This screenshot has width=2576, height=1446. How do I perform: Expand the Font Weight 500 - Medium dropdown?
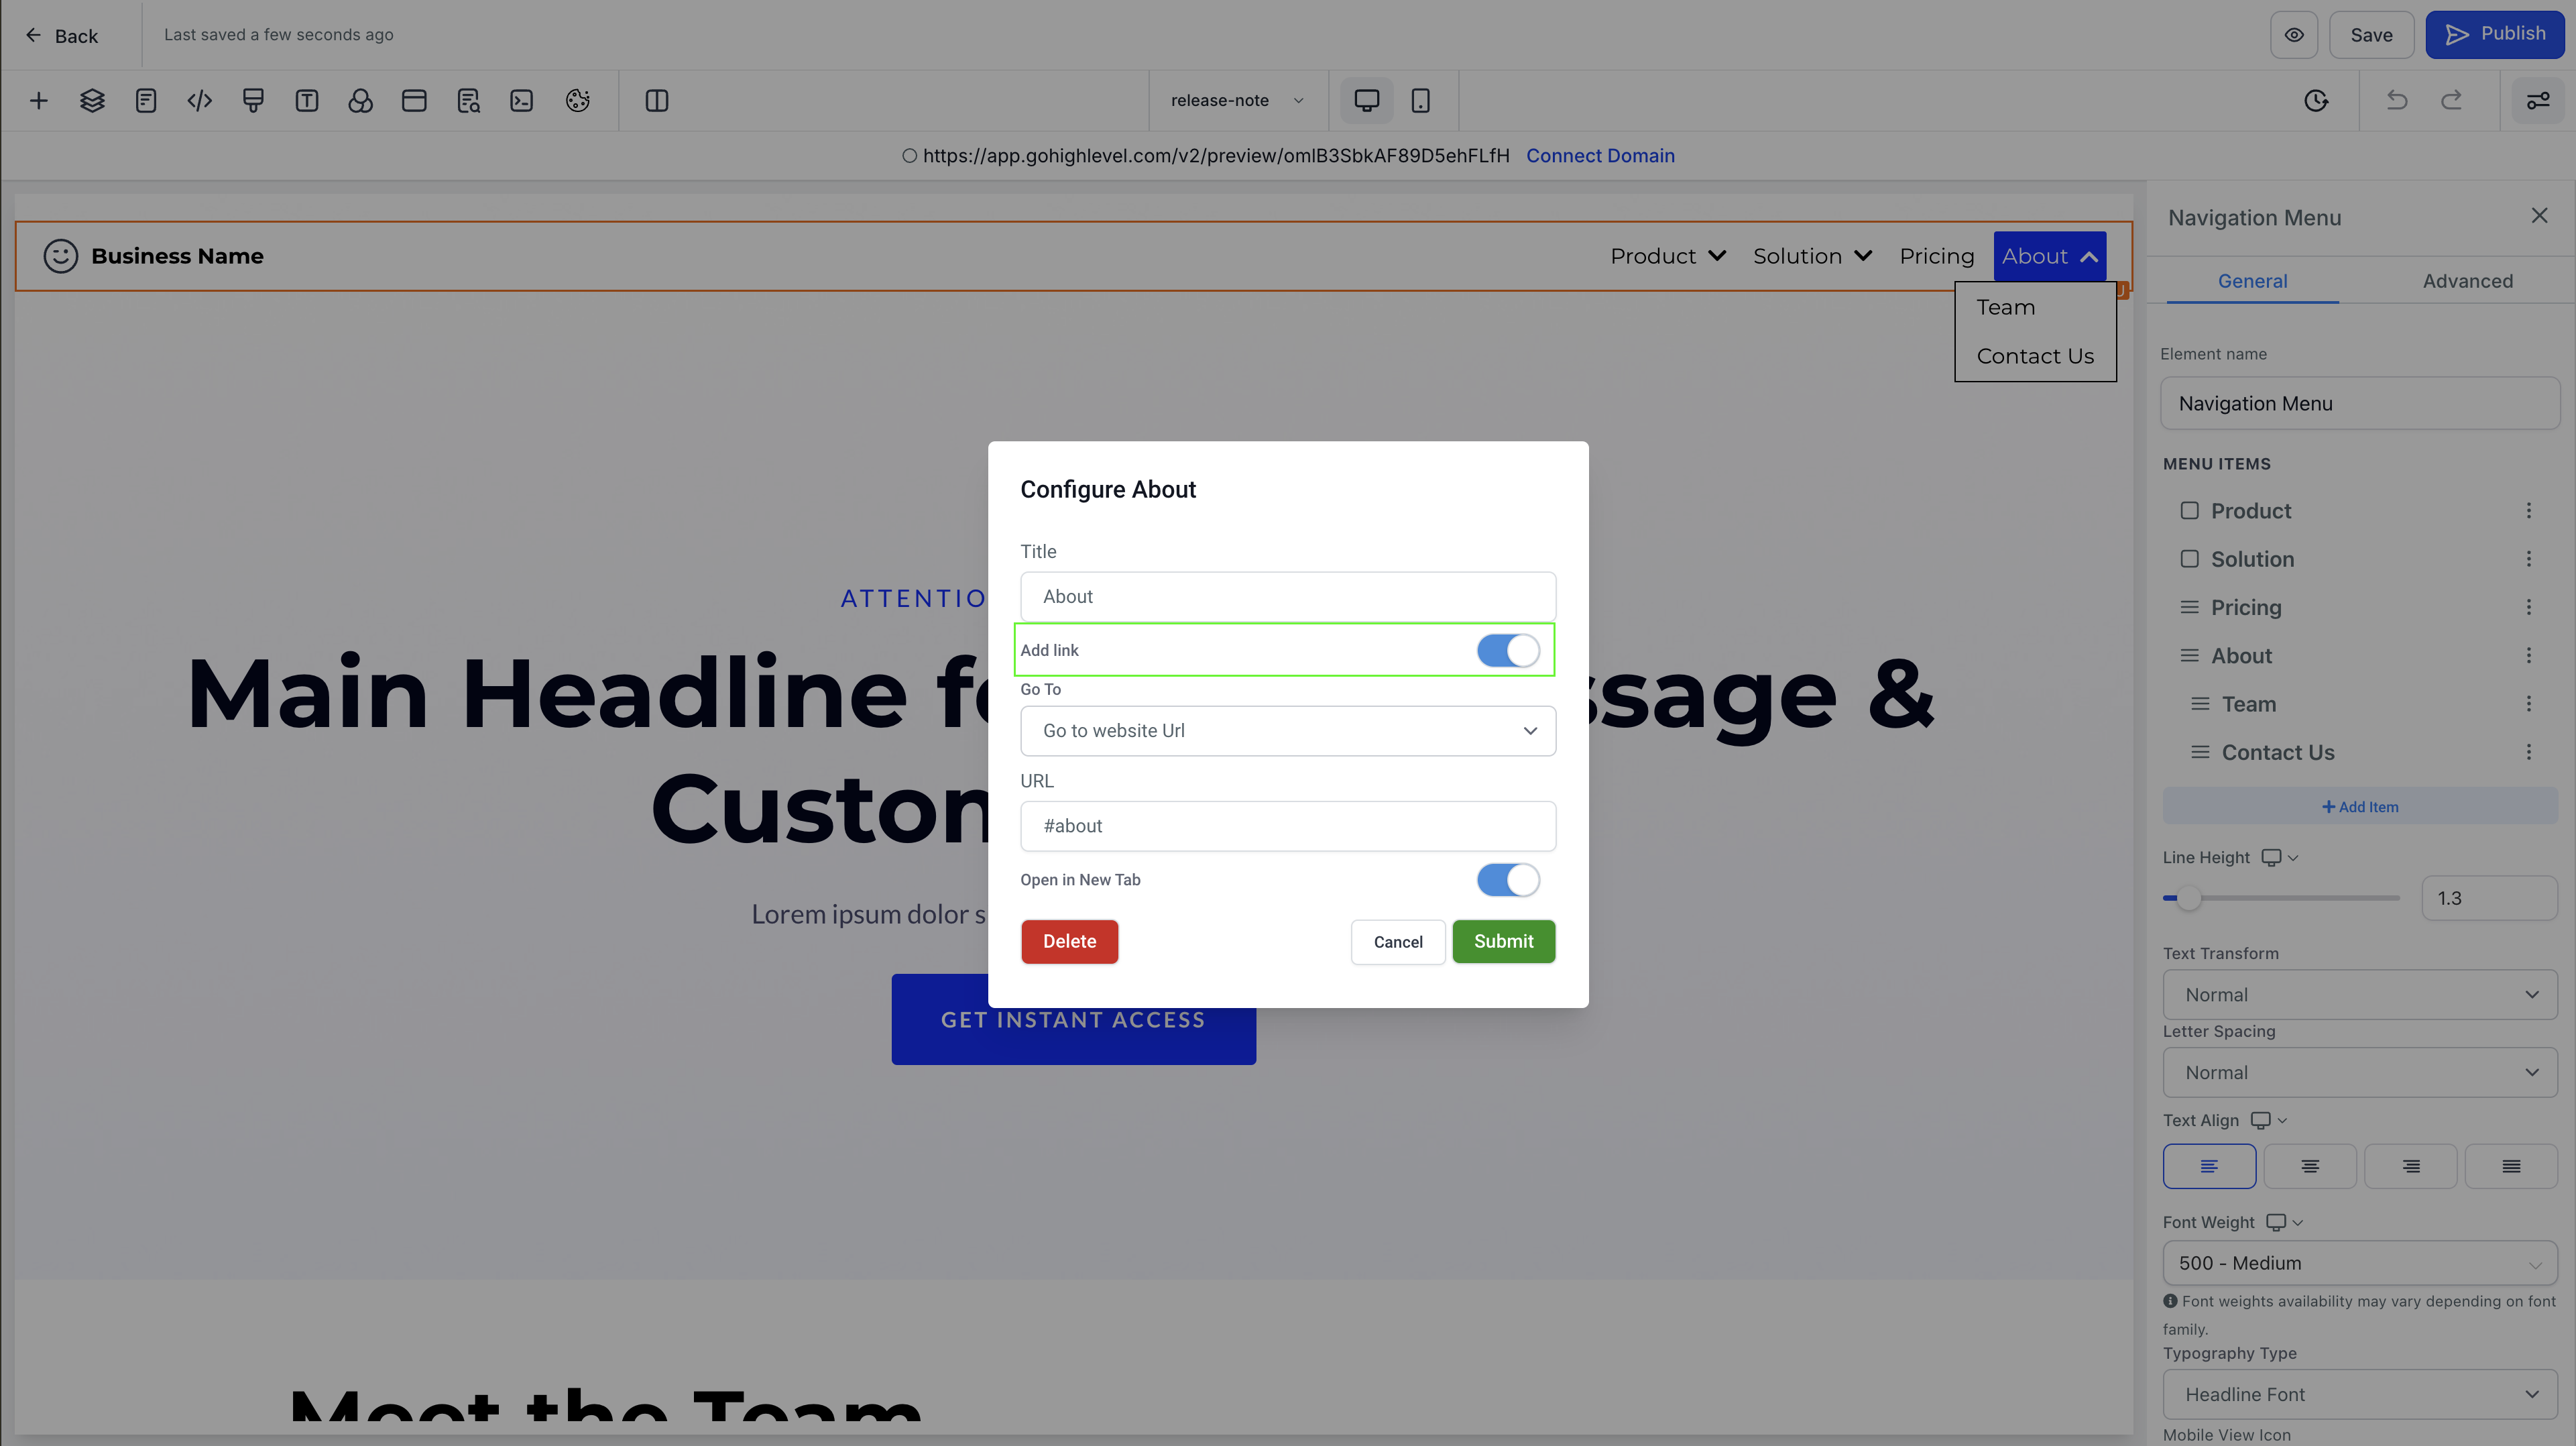(x=2360, y=1263)
